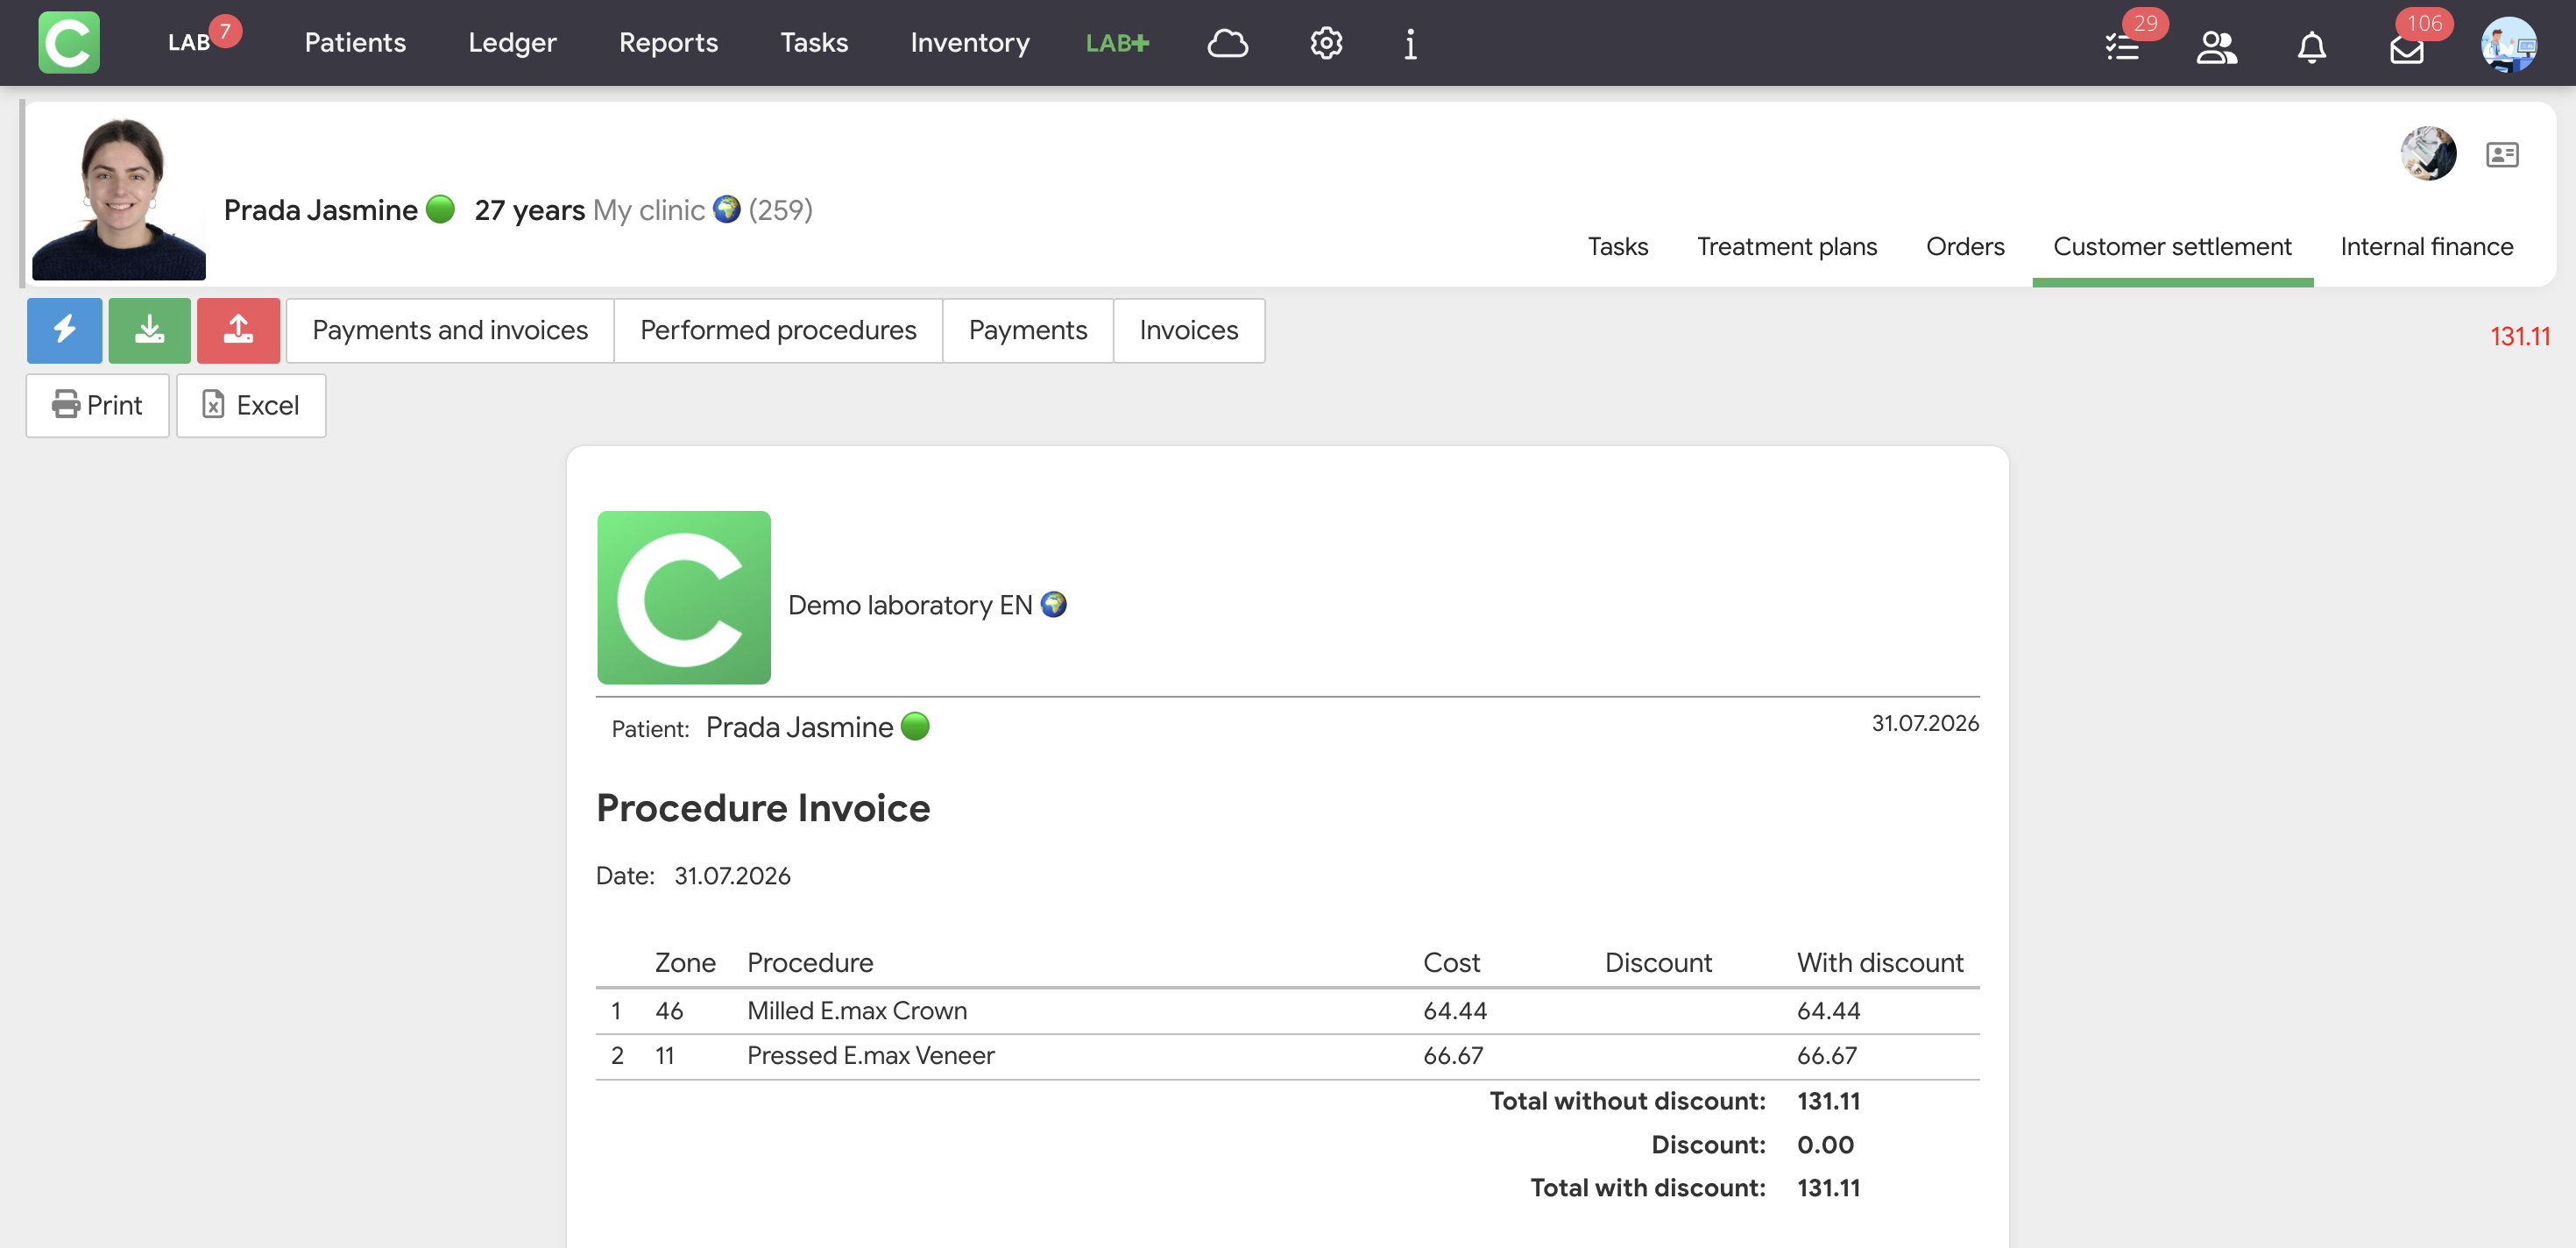Click patient name Prada Jasmine in invoice
The width and height of the screenshot is (2576, 1248).
coord(799,727)
